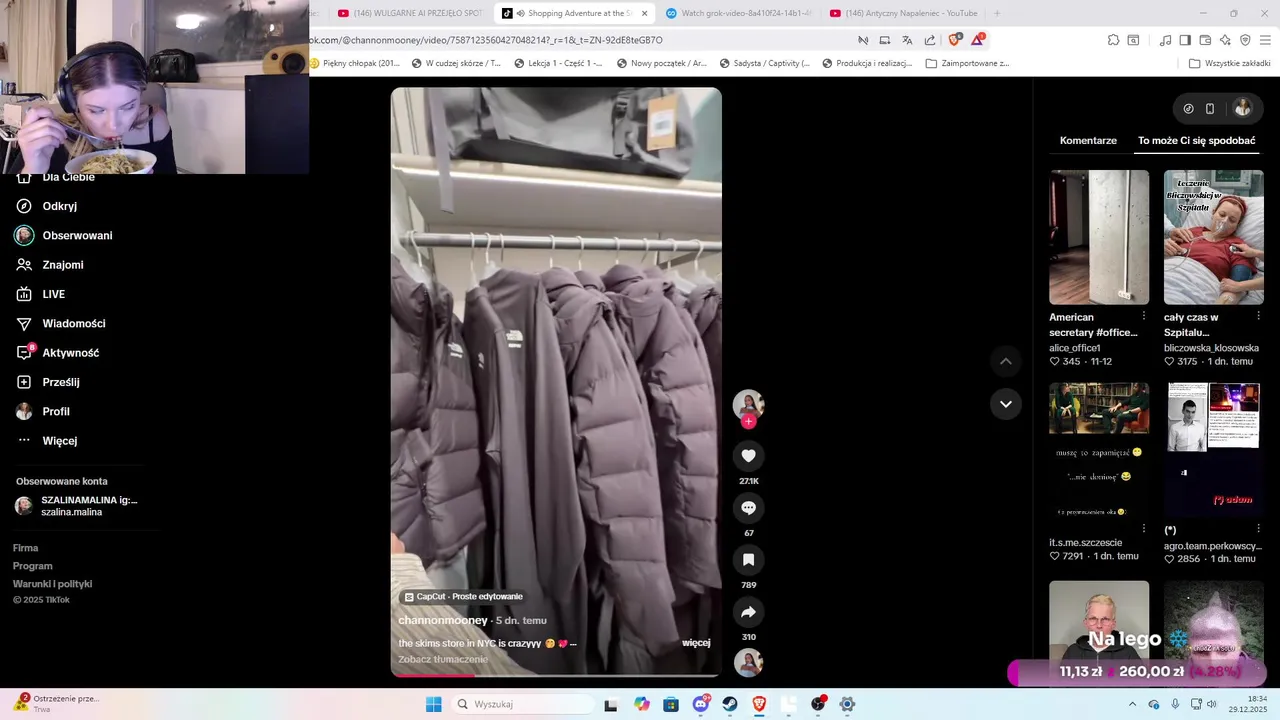This screenshot has width=1280, height=720.
Task: Open Brave Rewards triangle icon
Action: click(x=978, y=40)
